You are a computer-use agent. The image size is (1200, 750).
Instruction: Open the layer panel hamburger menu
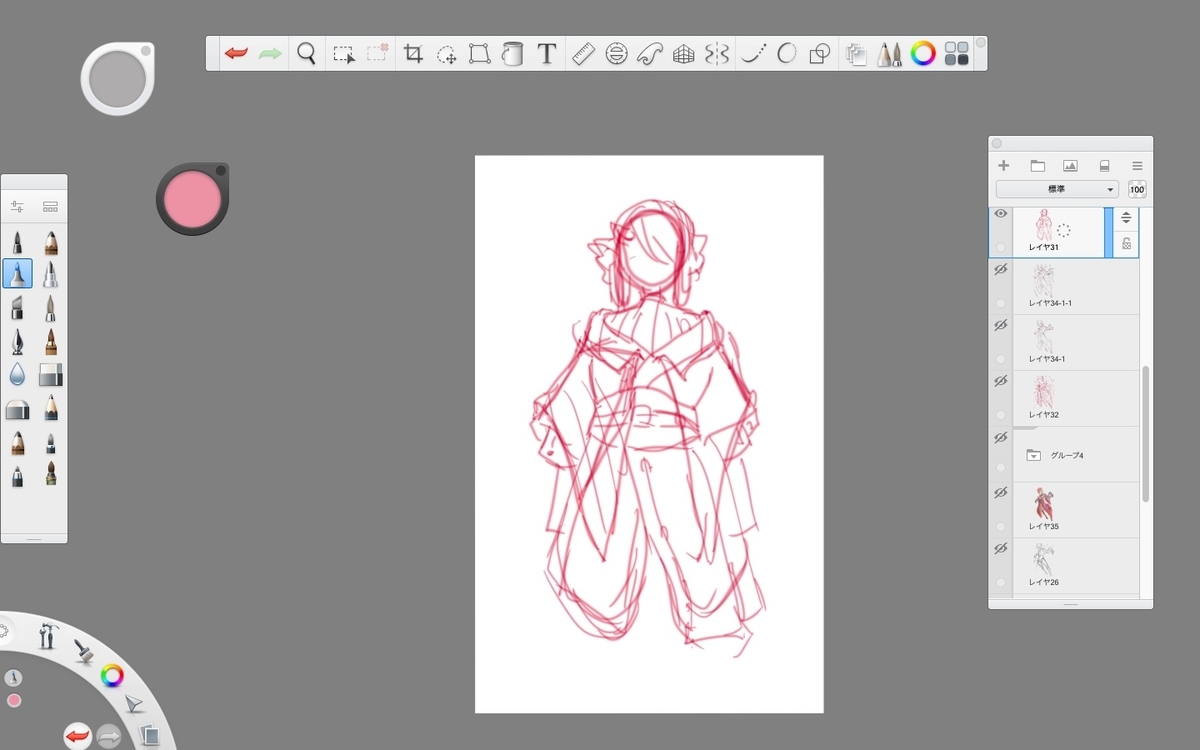pyautogui.click(x=1137, y=166)
